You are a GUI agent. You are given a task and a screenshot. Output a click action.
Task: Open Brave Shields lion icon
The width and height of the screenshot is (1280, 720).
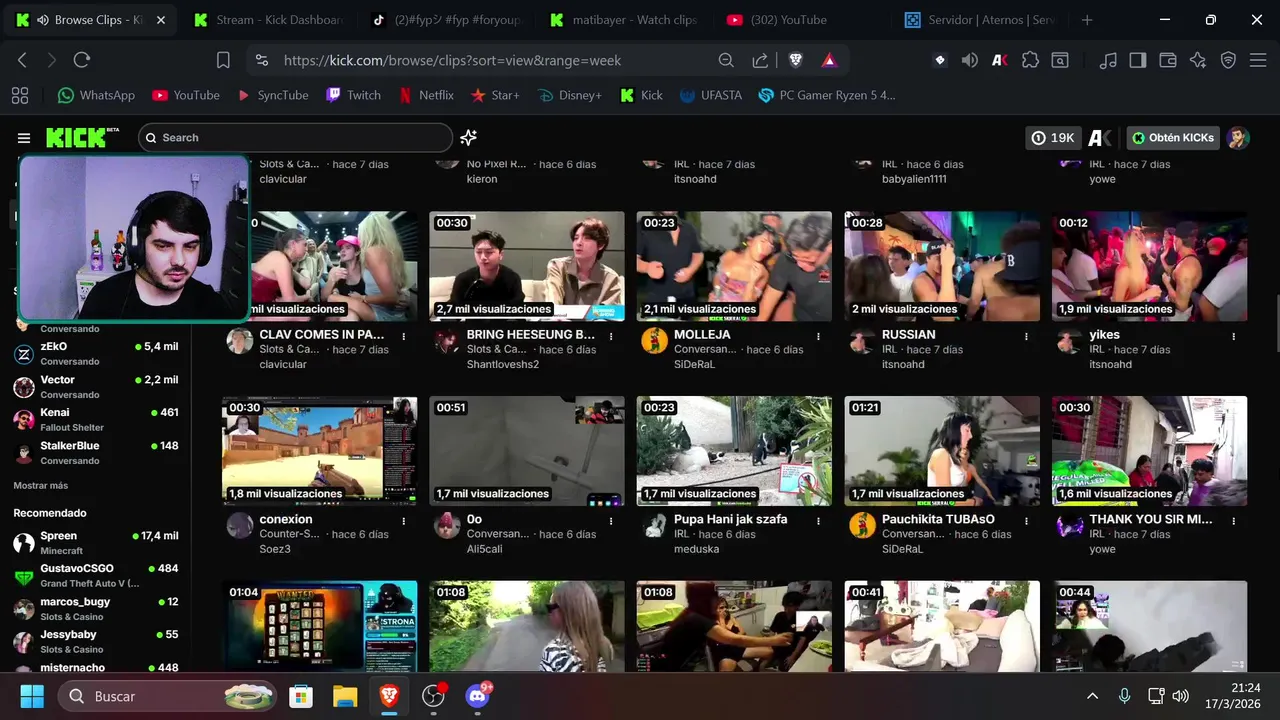click(x=795, y=60)
